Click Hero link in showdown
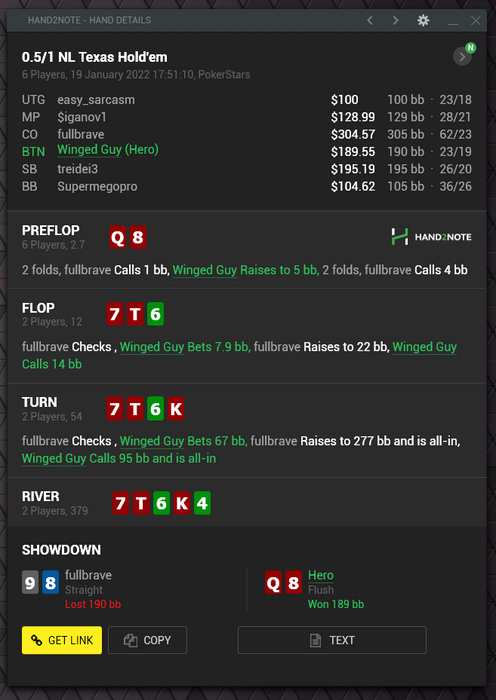Screen dimensions: 496x700 coord(321,575)
